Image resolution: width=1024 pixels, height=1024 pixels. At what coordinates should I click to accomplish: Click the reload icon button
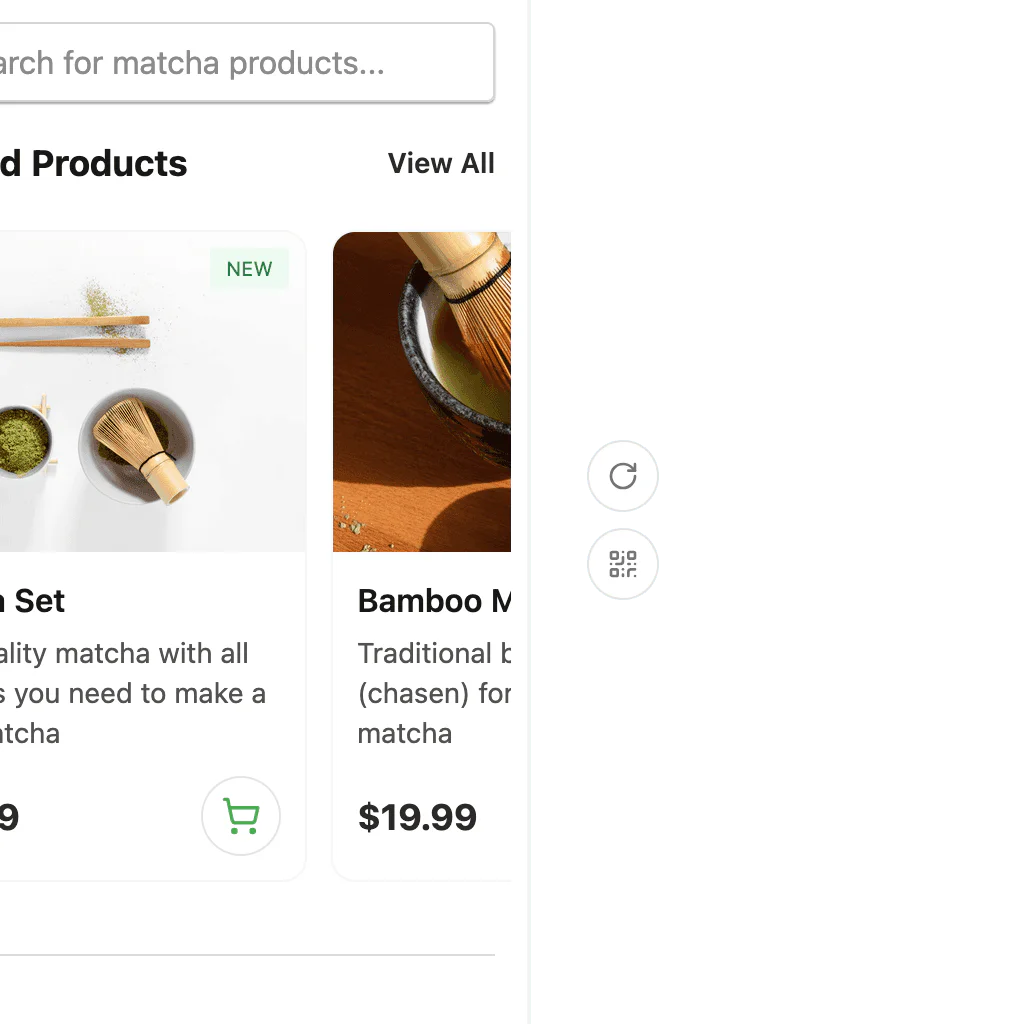pyautogui.click(x=623, y=476)
